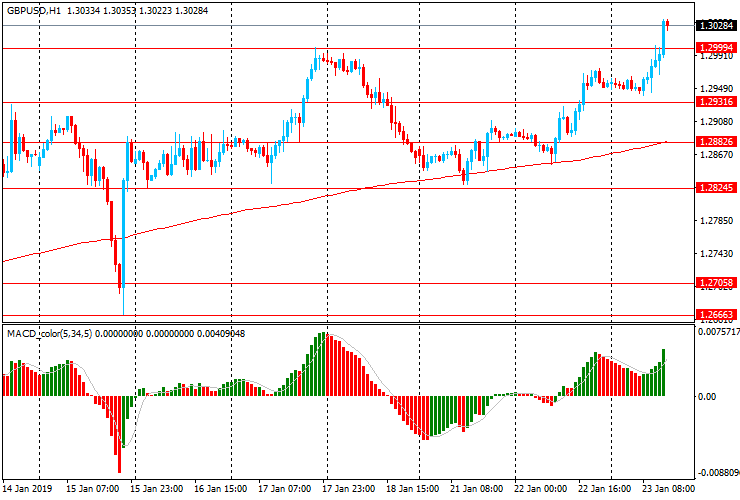740x500 pixels.
Task: Click the red 1.29994 resistance level label
Action: (x=717, y=48)
